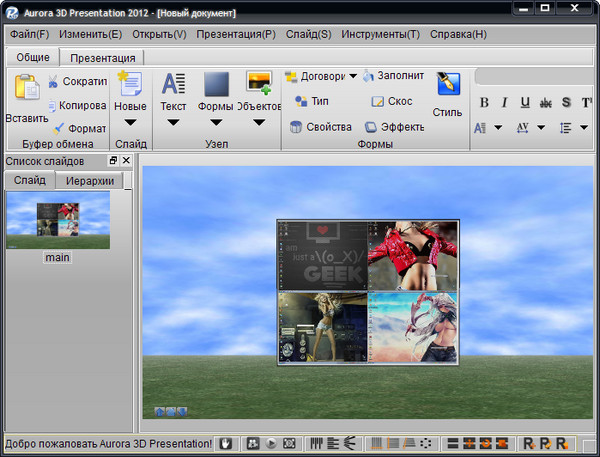Viewport: 600px width, 457px height.
Task: Toggle italic text formatting
Action: coord(504,102)
